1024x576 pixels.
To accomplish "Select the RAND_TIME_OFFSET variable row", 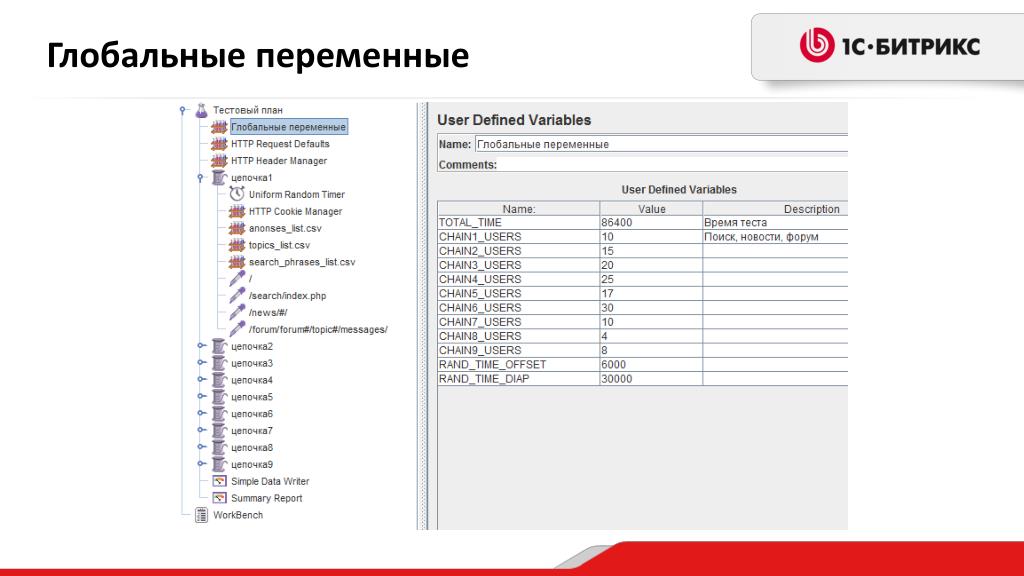I will coord(517,365).
